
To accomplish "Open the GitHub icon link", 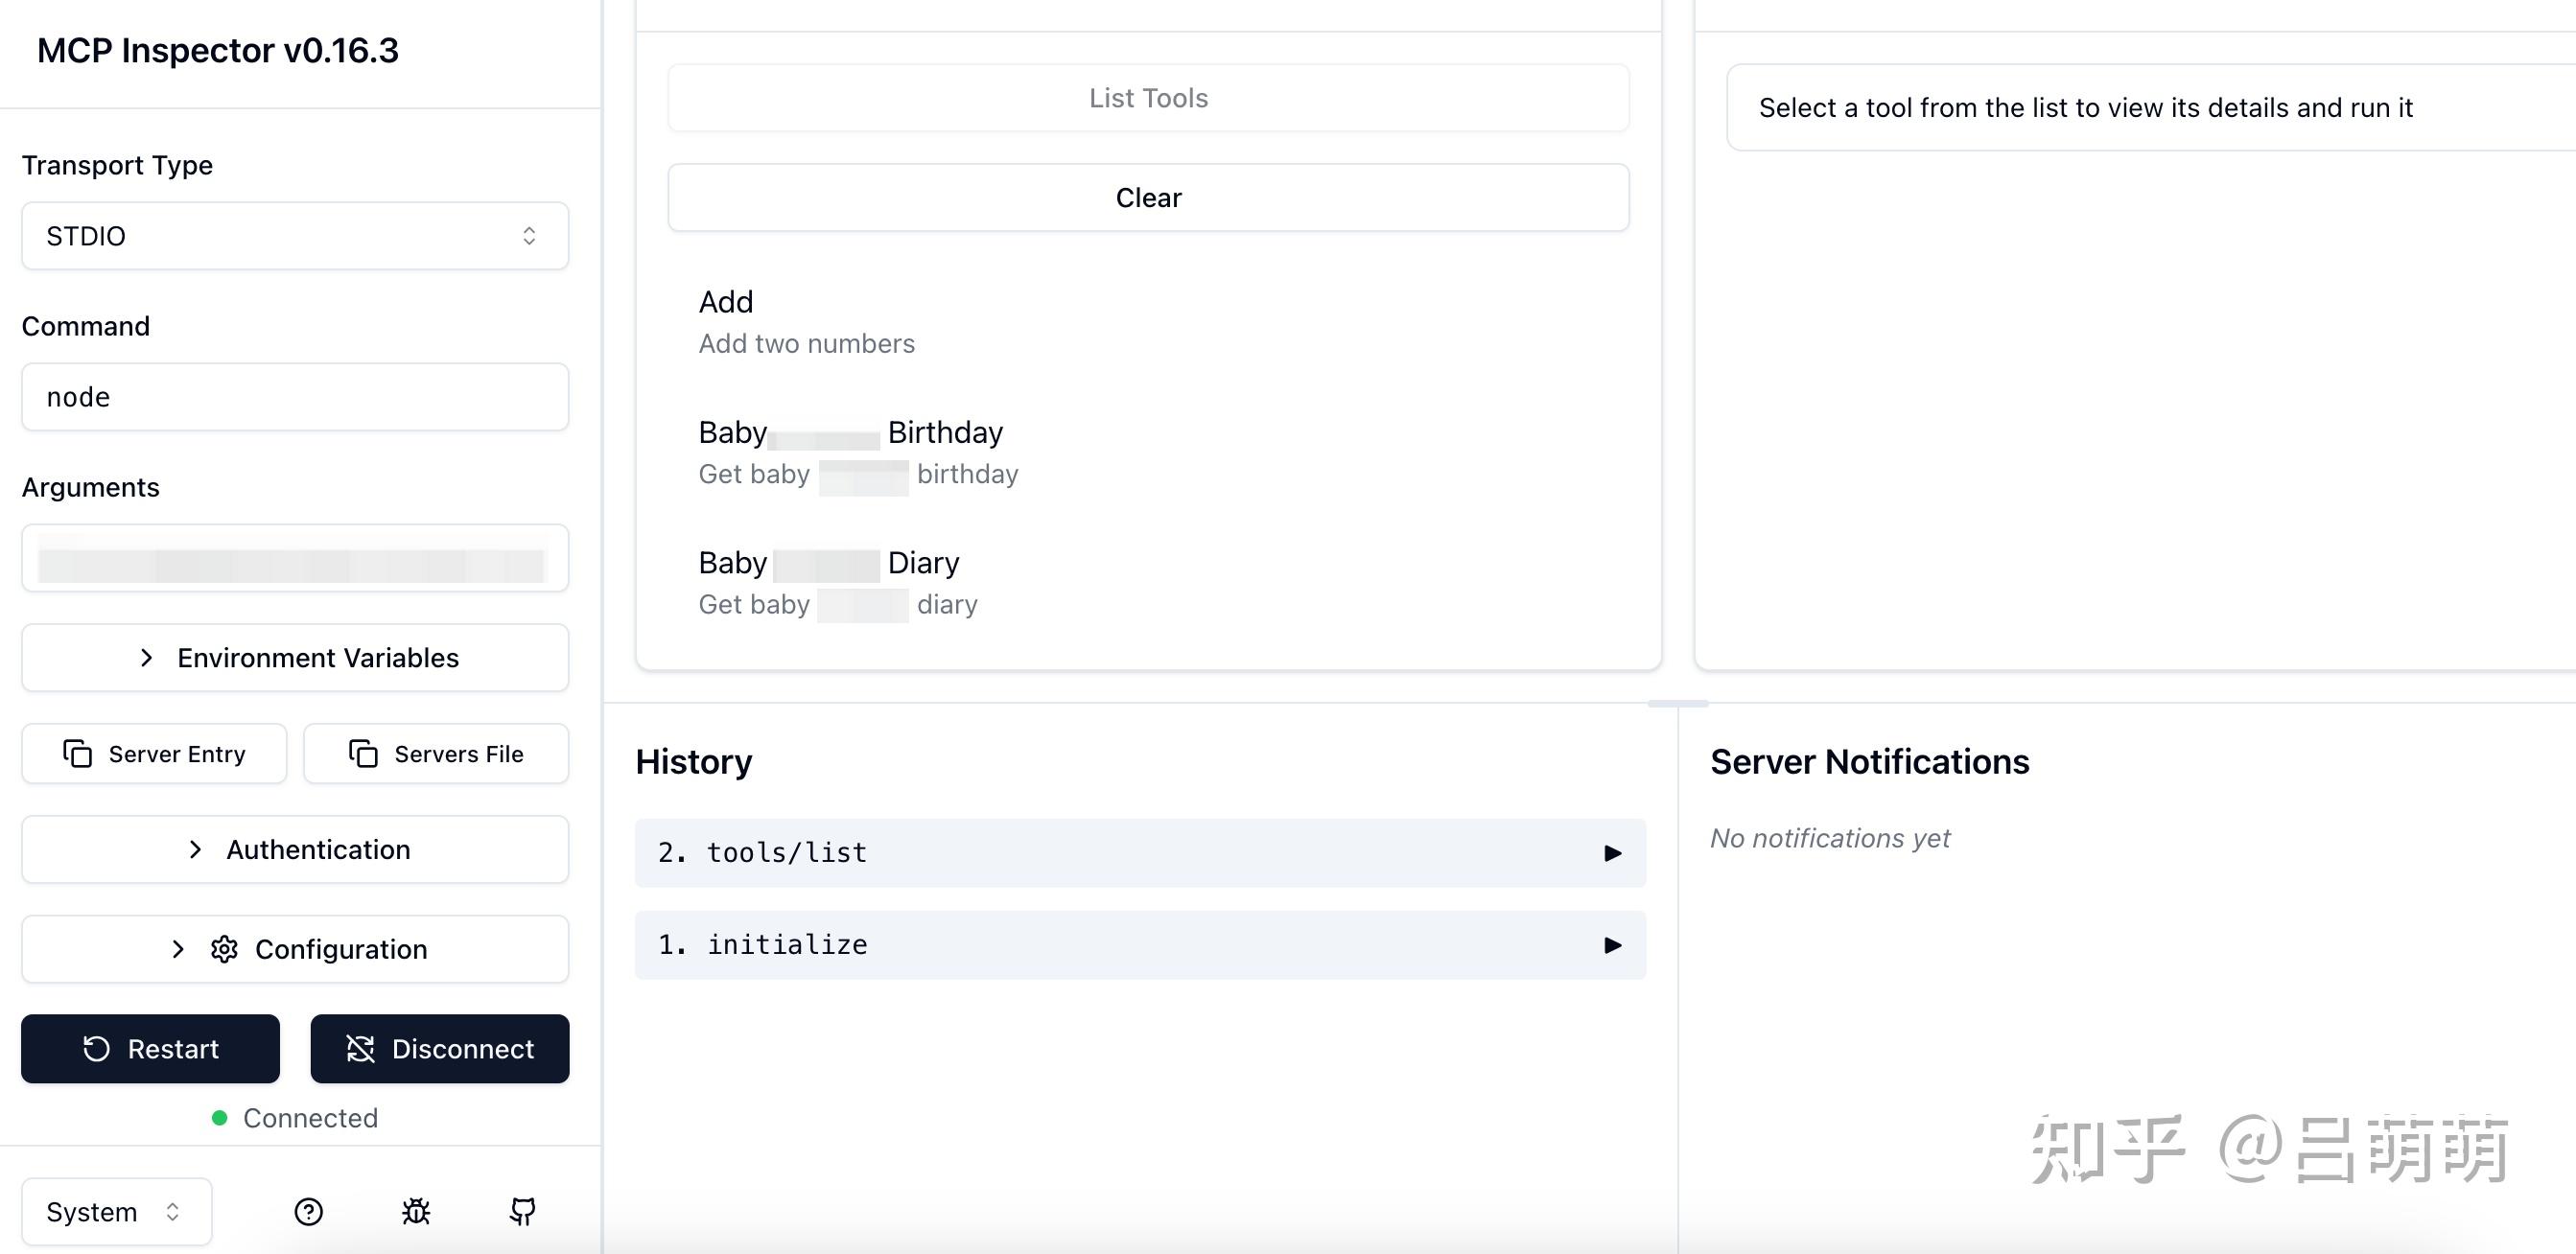I will click(x=523, y=1212).
